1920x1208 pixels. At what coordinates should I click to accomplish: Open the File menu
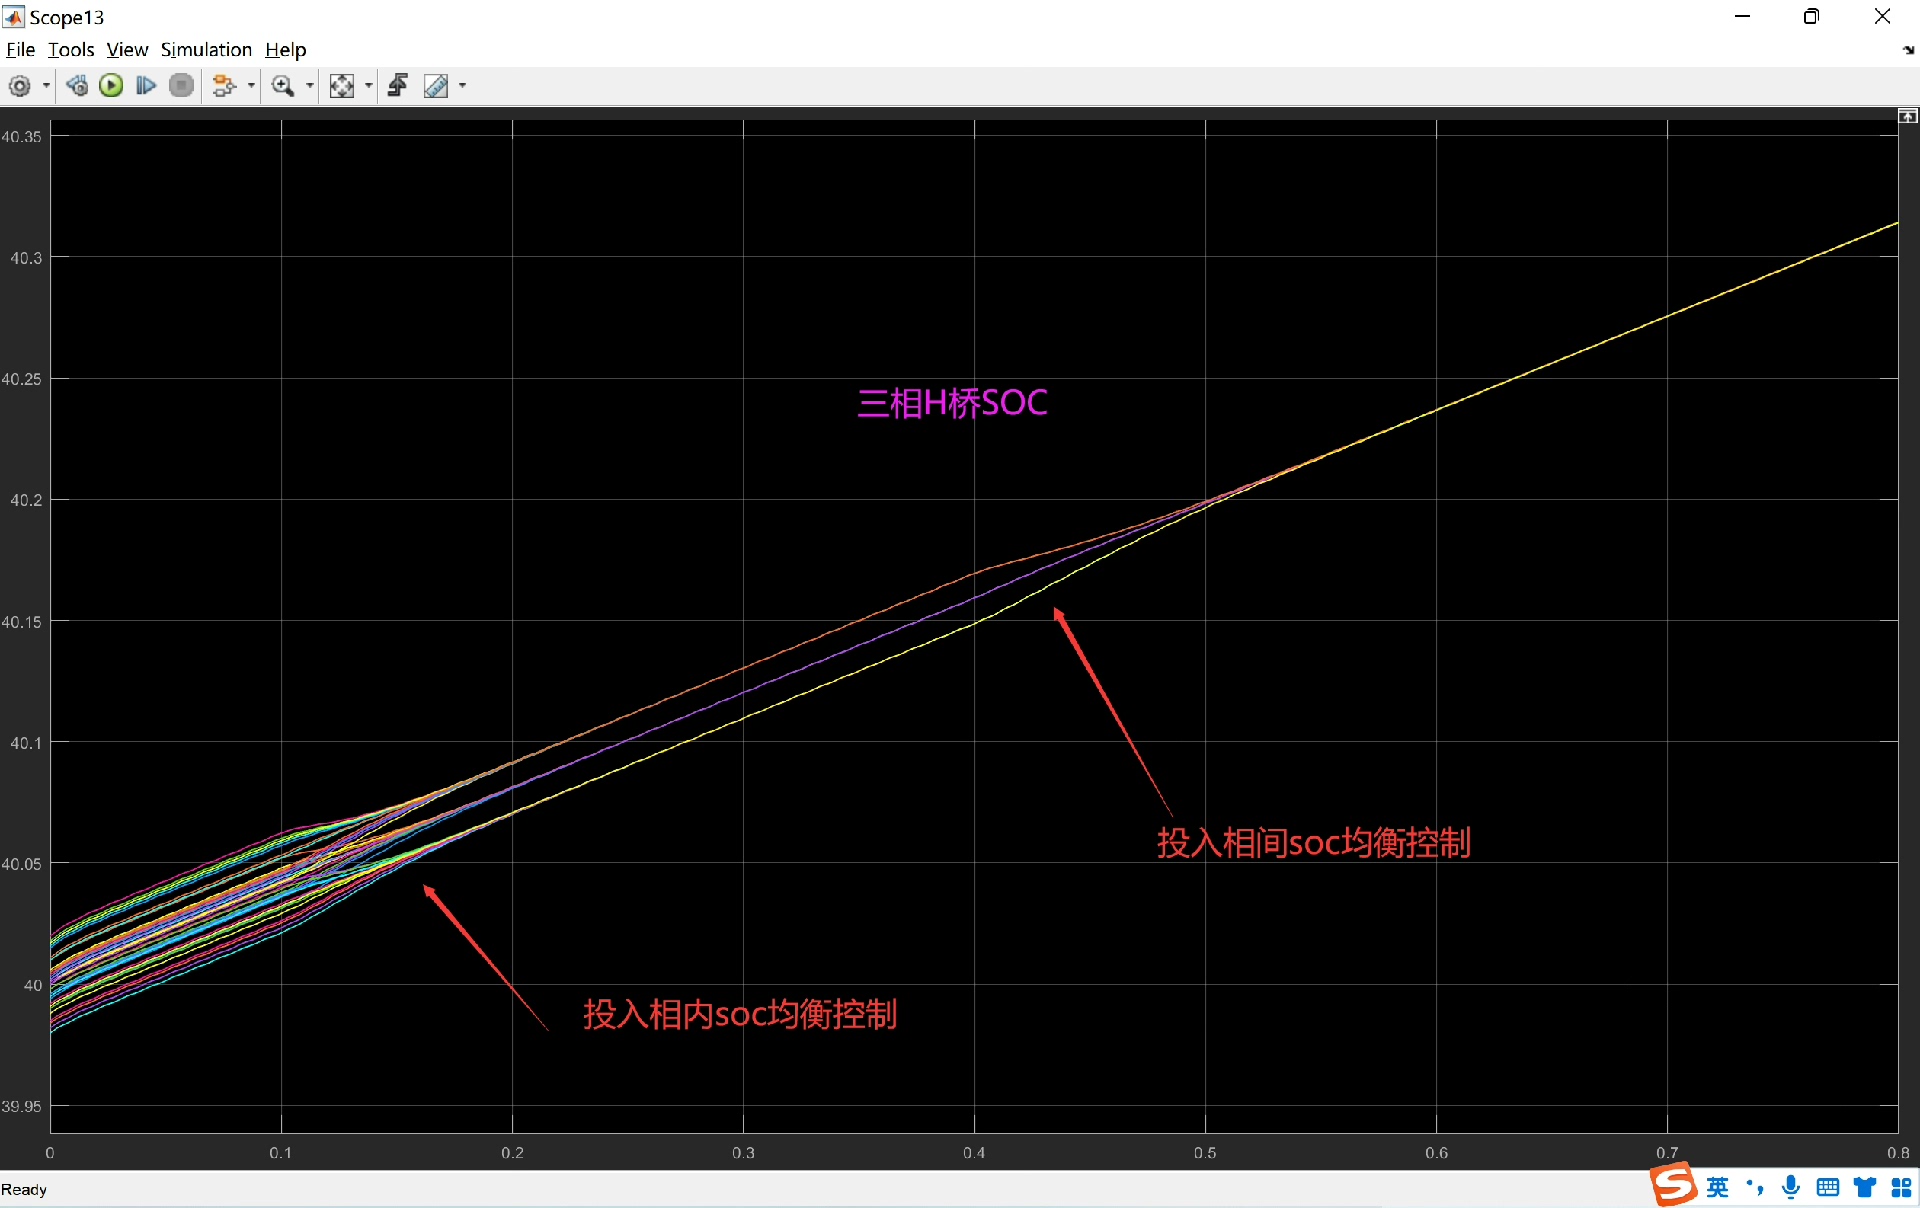pos(20,50)
